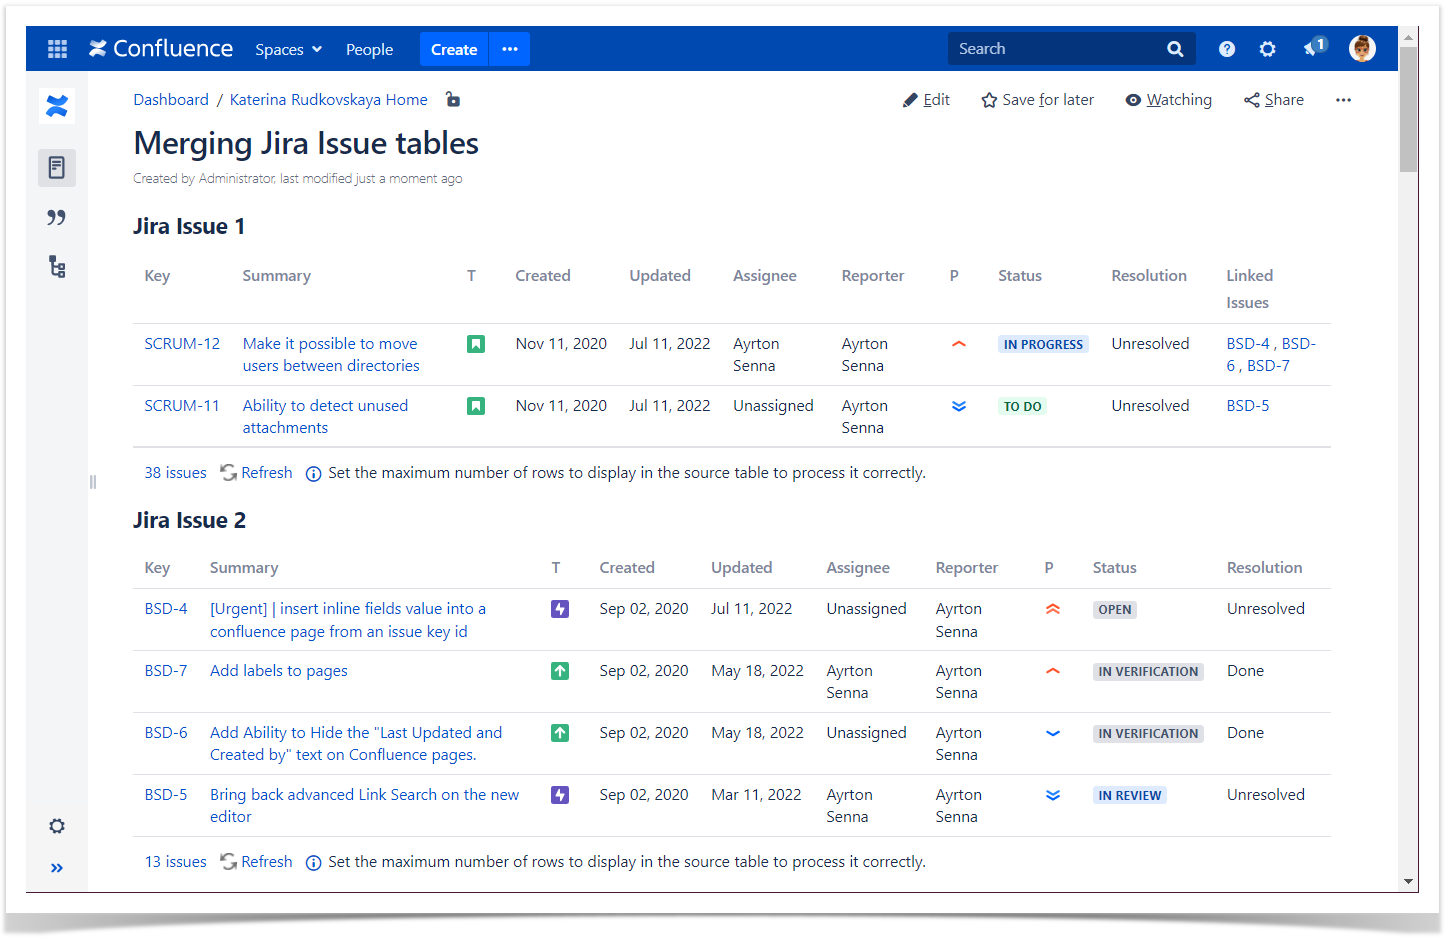
Task: Click the page restrictions unlocked padlock icon
Action: pyautogui.click(x=453, y=99)
